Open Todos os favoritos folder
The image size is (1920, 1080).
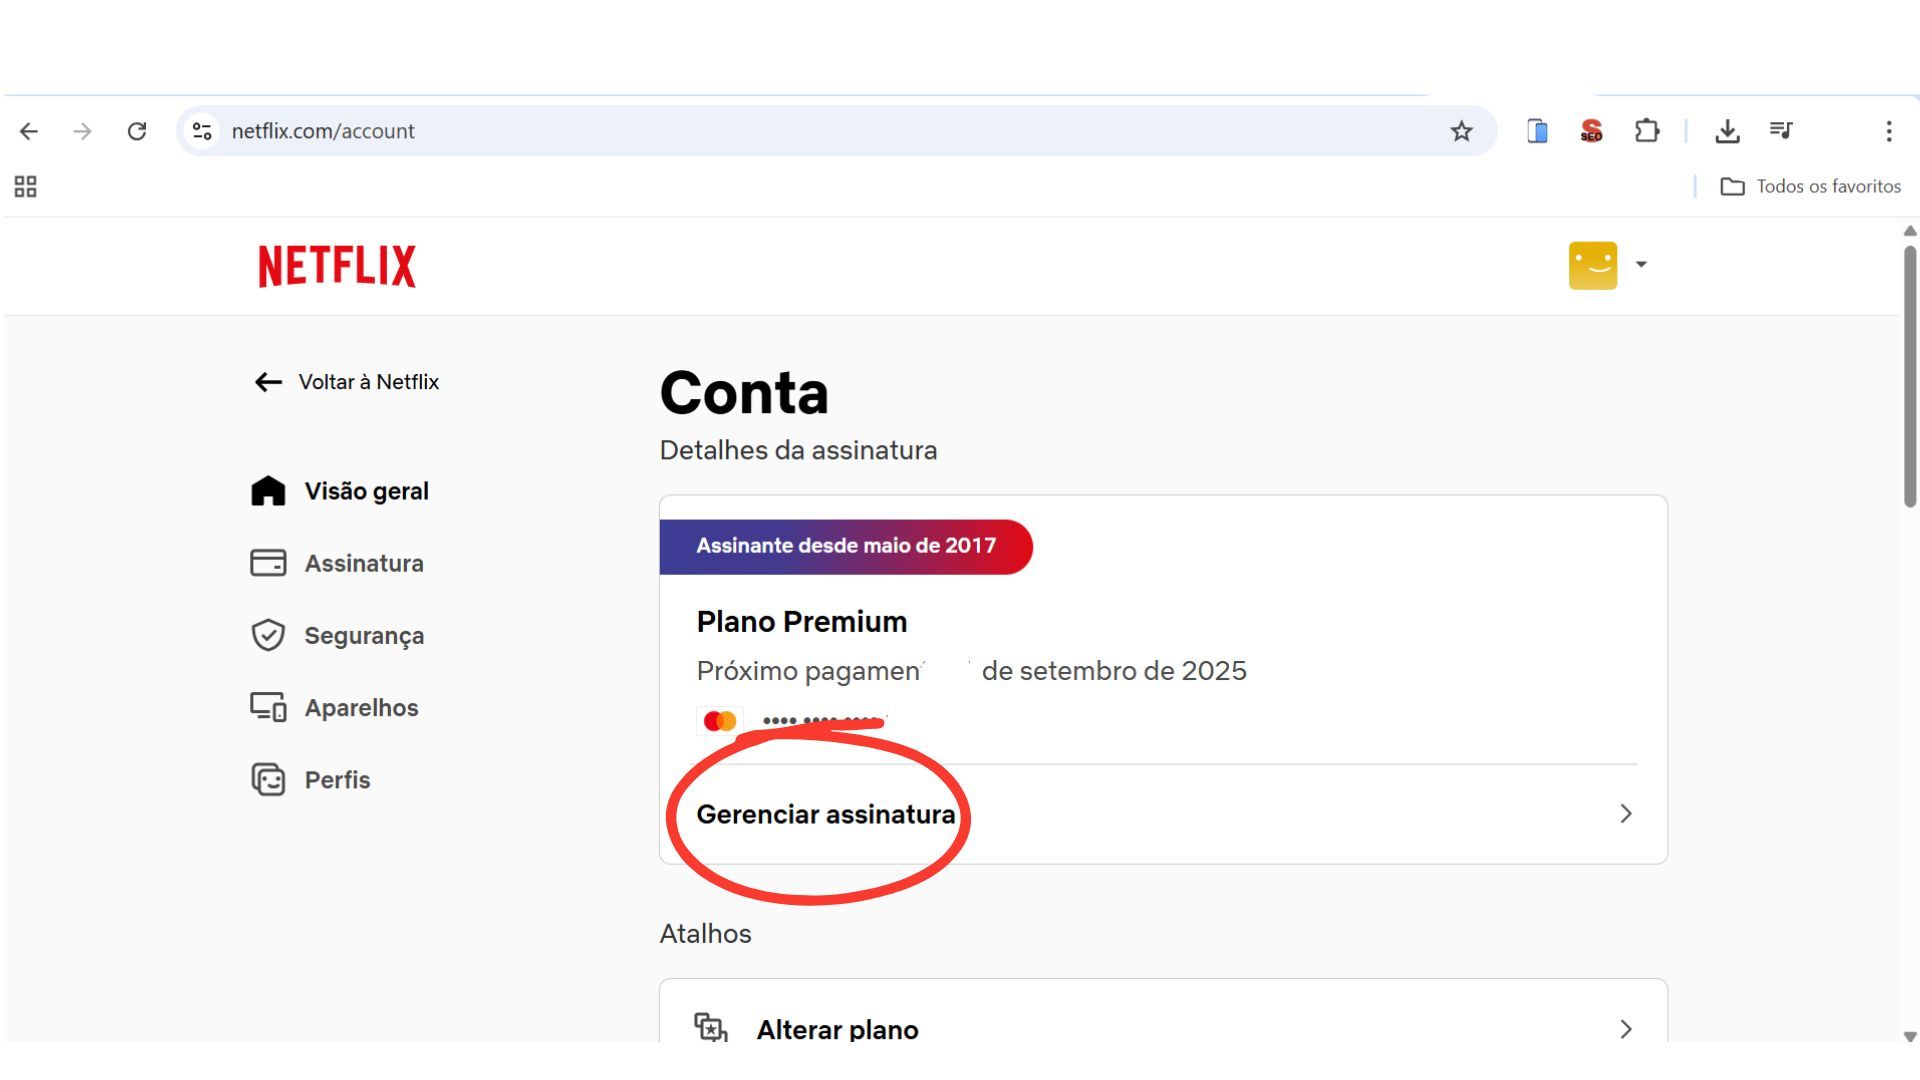1810,187
